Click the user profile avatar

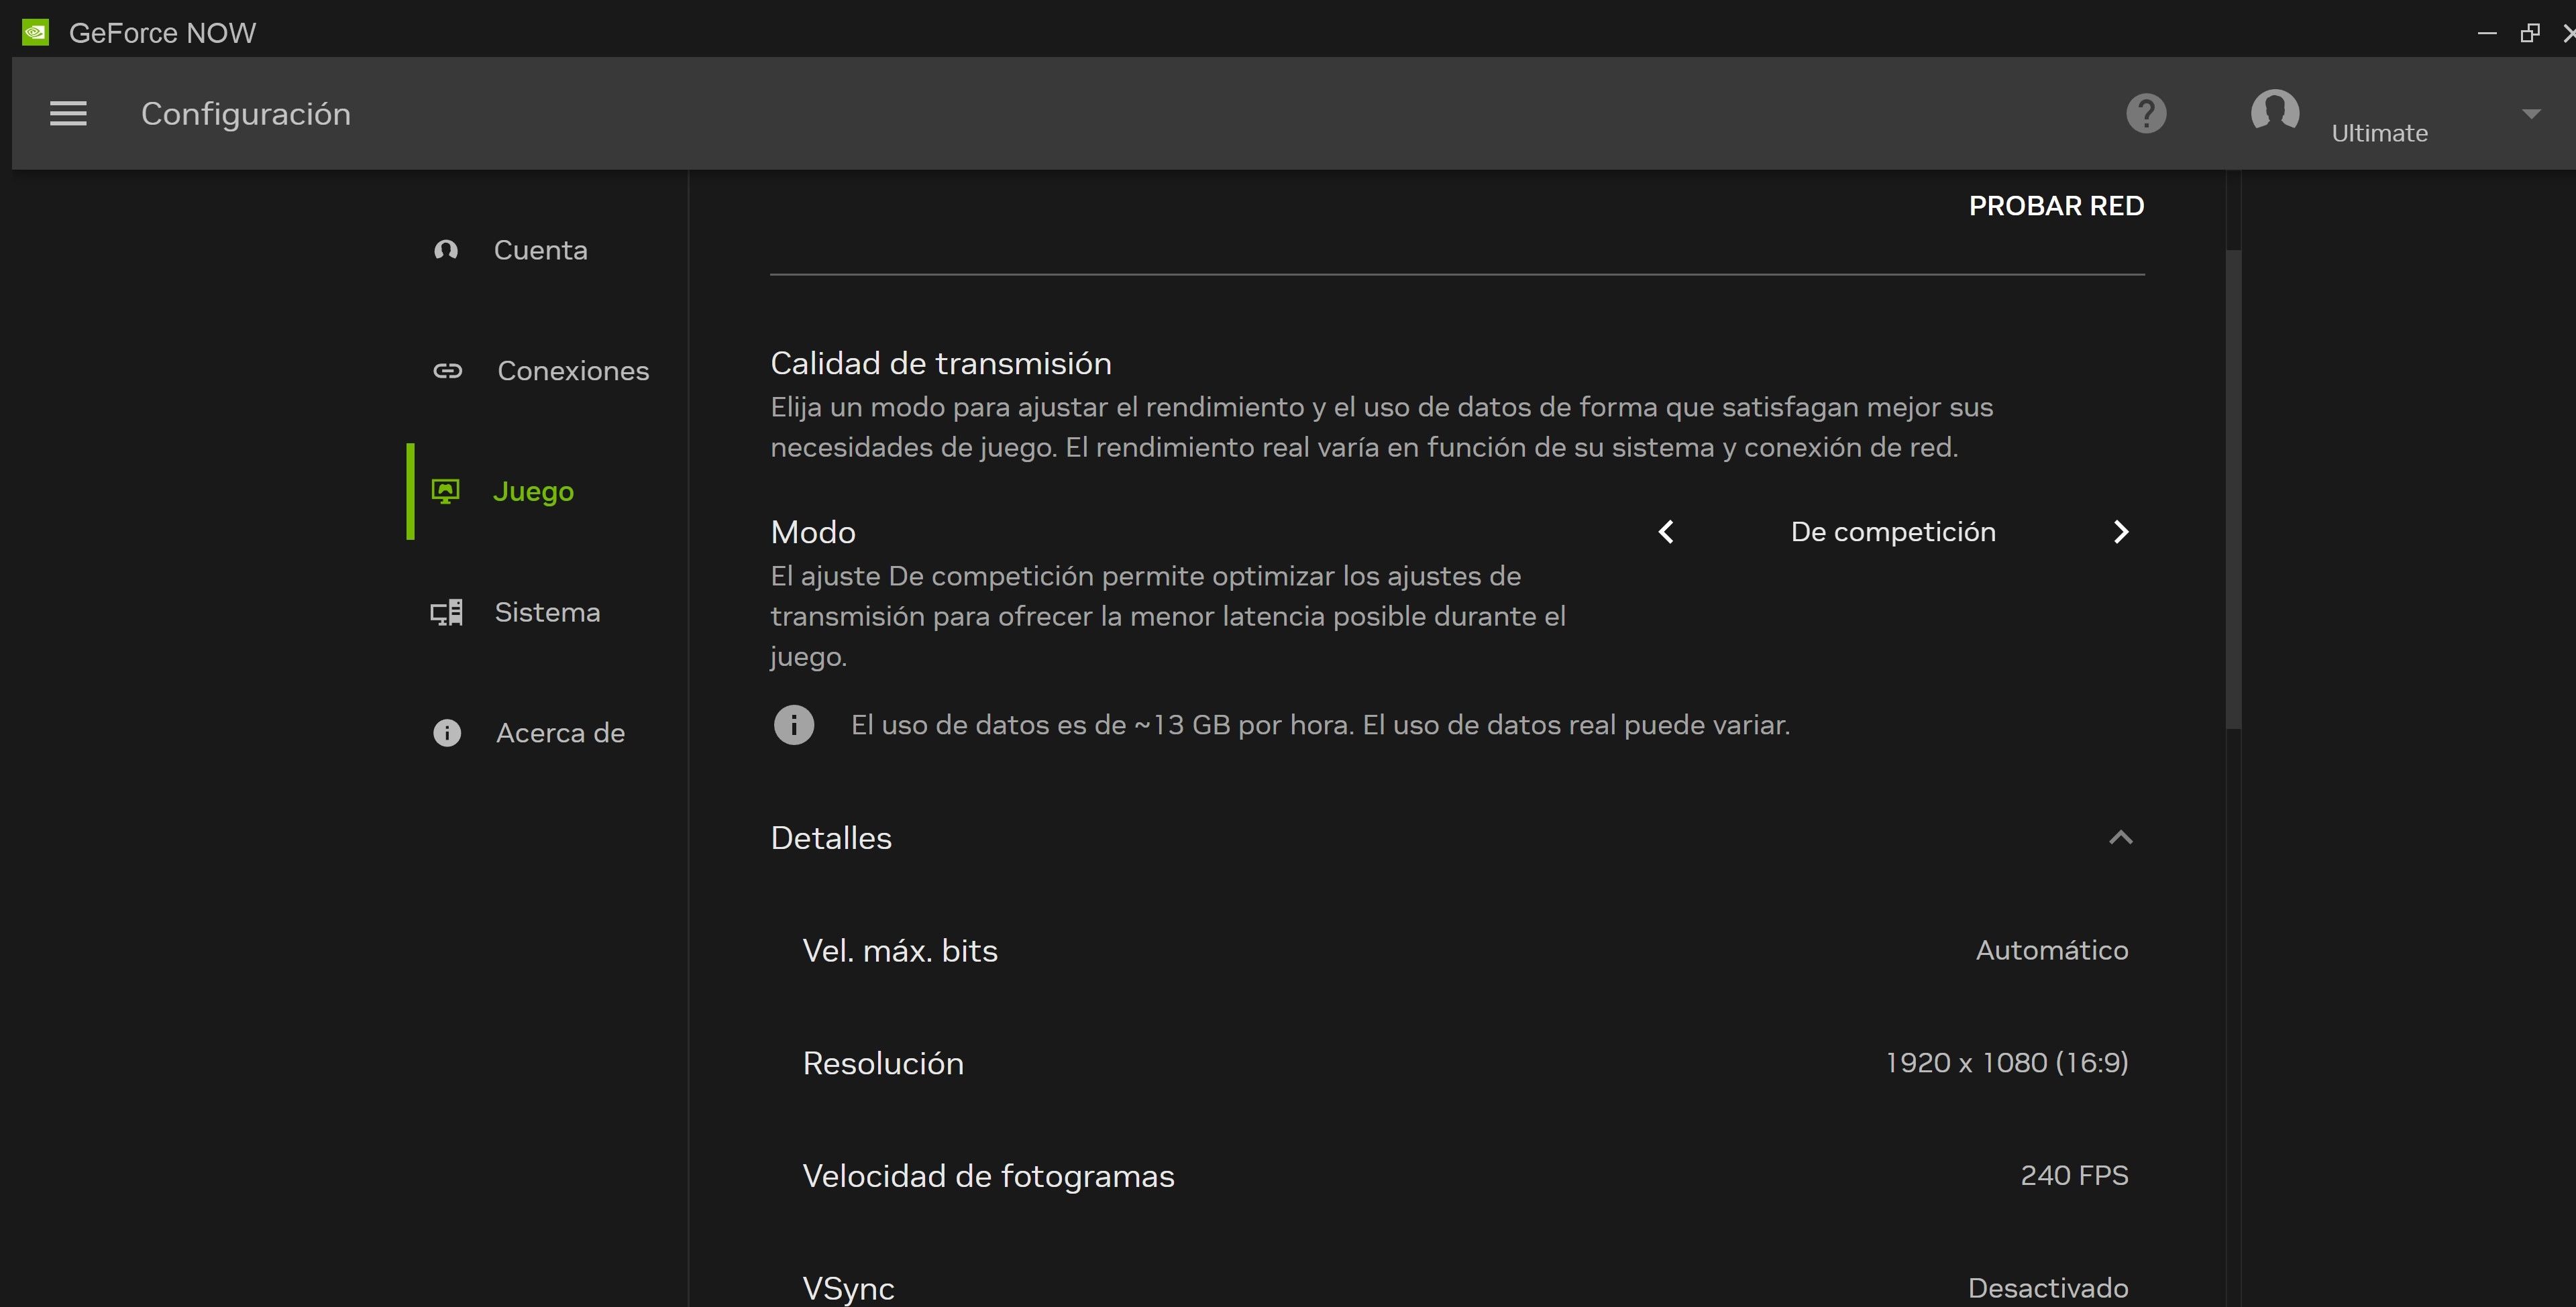click(x=2274, y=113)
